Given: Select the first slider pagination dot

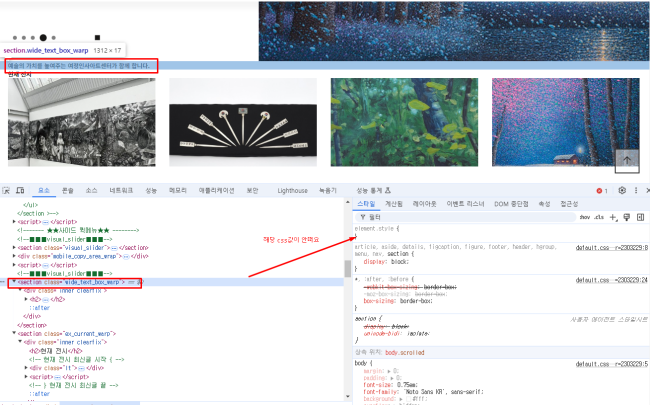Looking at the screenshot, I should coord(15,38).
